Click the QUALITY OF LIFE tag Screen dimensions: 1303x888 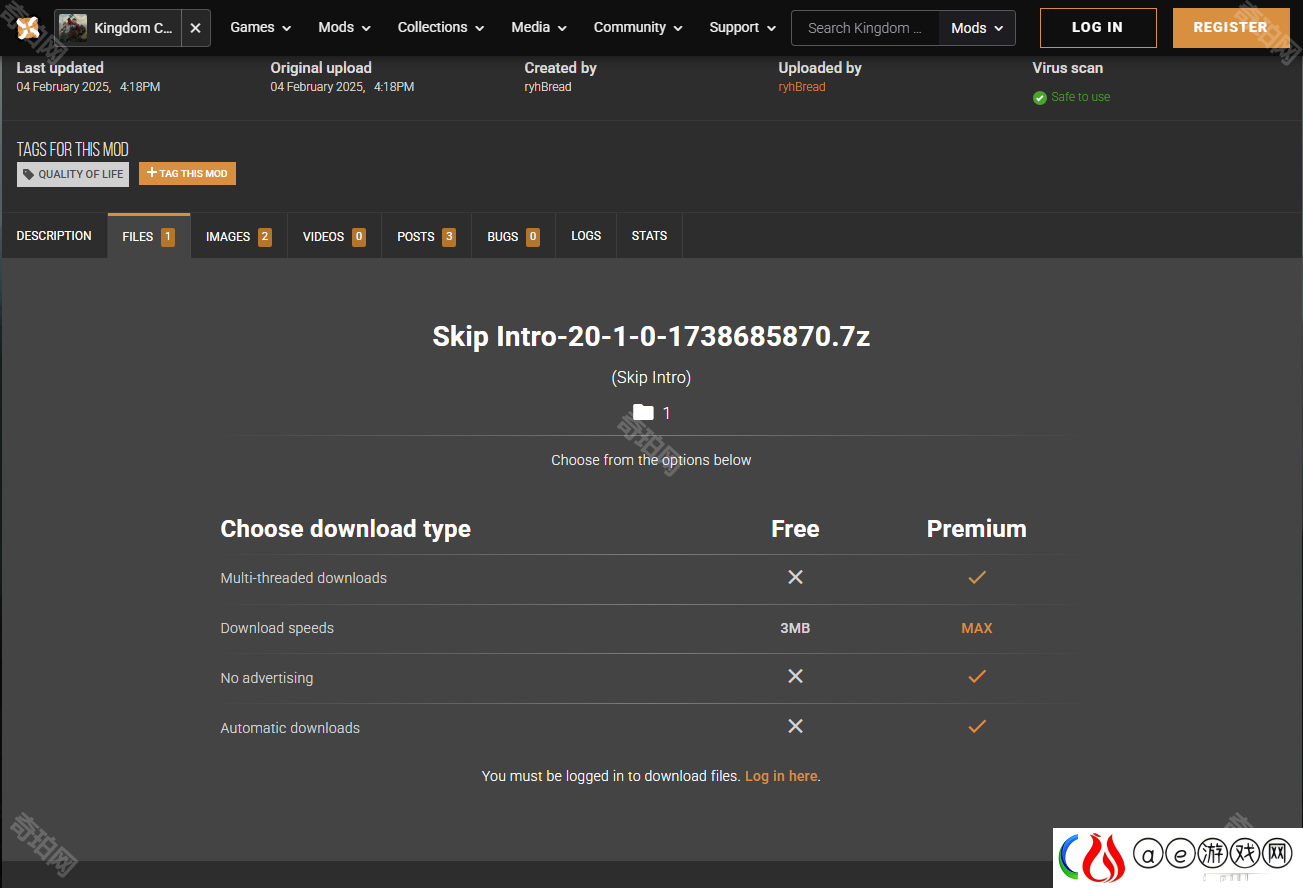73,174
